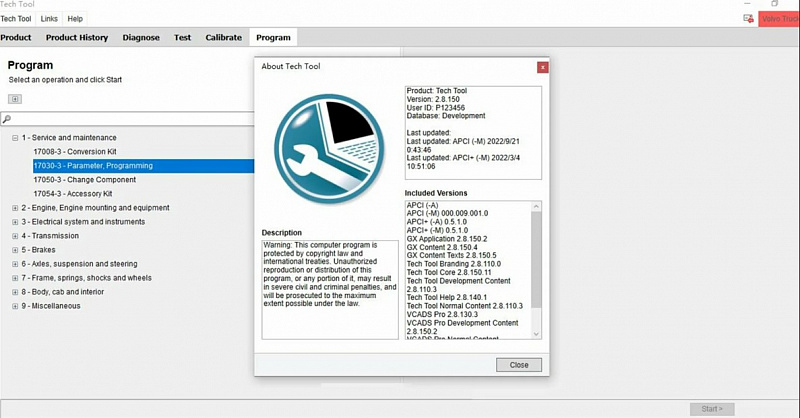This screenshot has height=418, width=800.
Task: Expand 9 - Miscellaneous node
Action: (x=15, y=306)
